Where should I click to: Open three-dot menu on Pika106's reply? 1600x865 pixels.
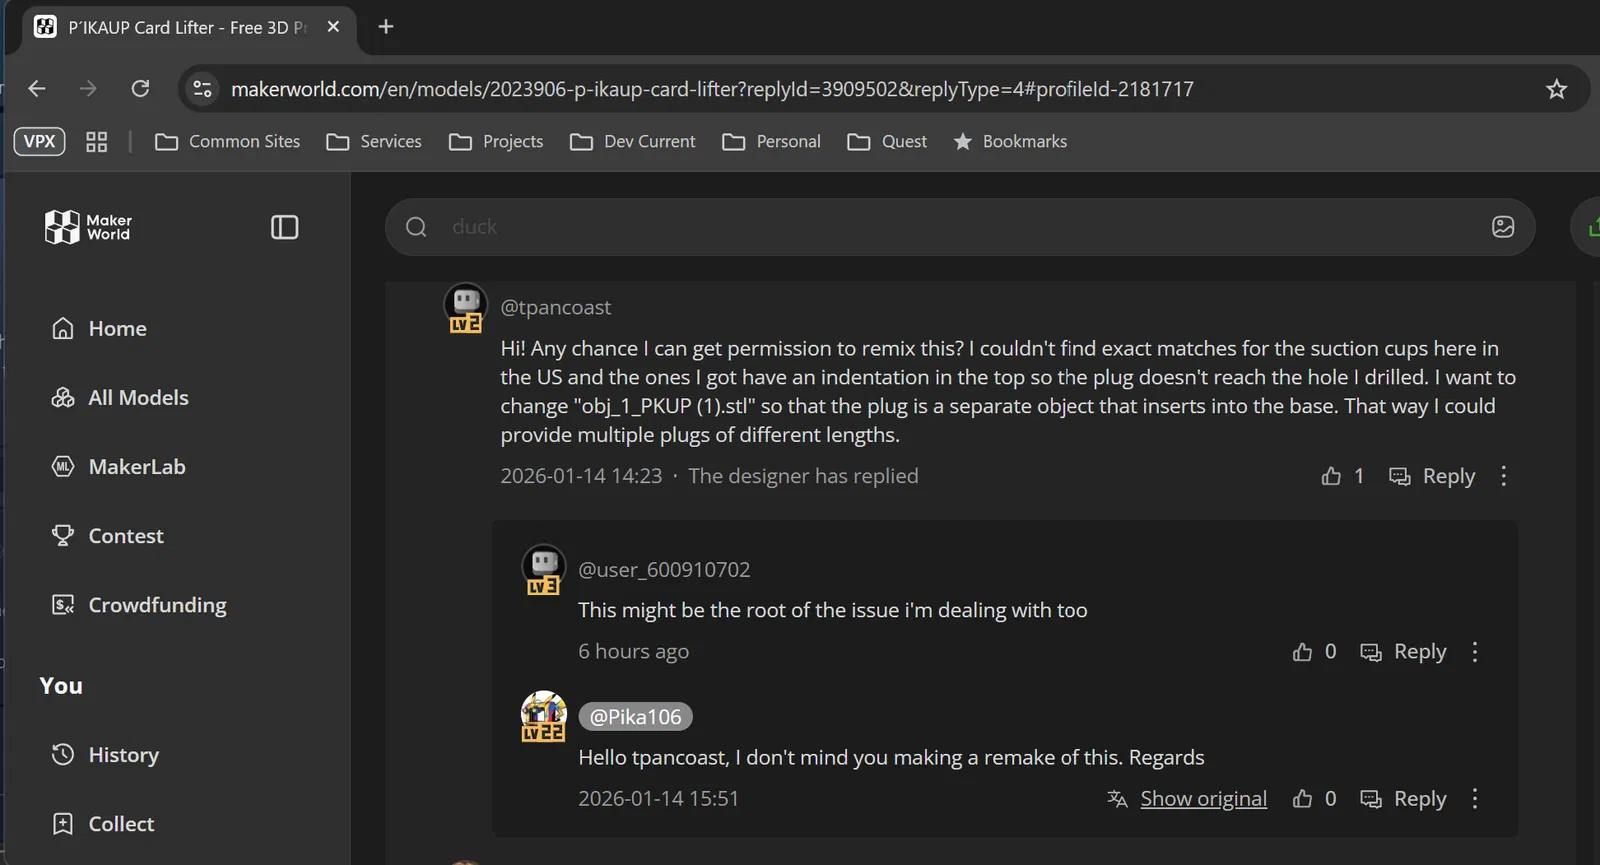point(1474,799)
